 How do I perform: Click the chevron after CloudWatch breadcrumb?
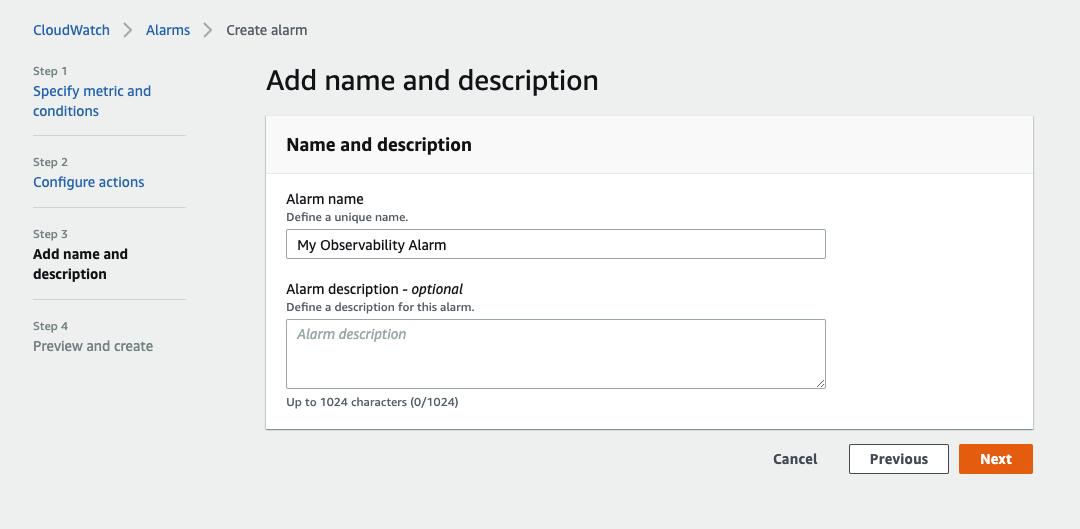[127, 30]
